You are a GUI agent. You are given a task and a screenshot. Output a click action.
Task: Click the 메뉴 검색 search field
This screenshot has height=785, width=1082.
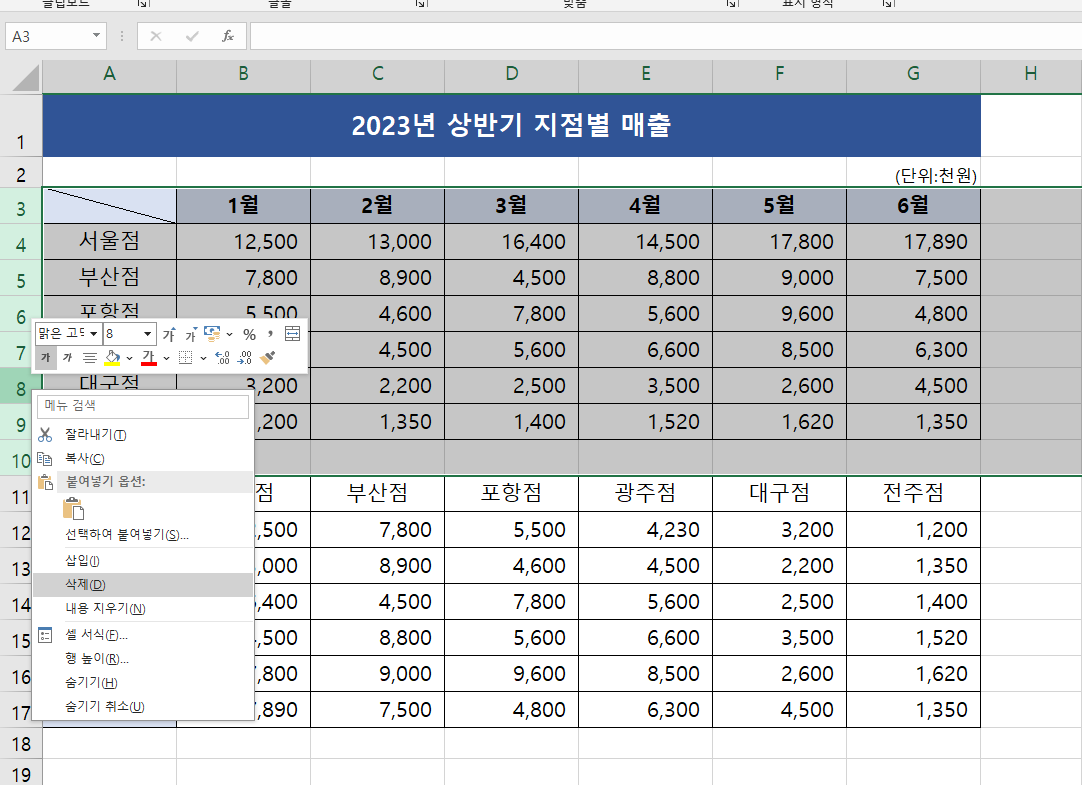[143, 406]
